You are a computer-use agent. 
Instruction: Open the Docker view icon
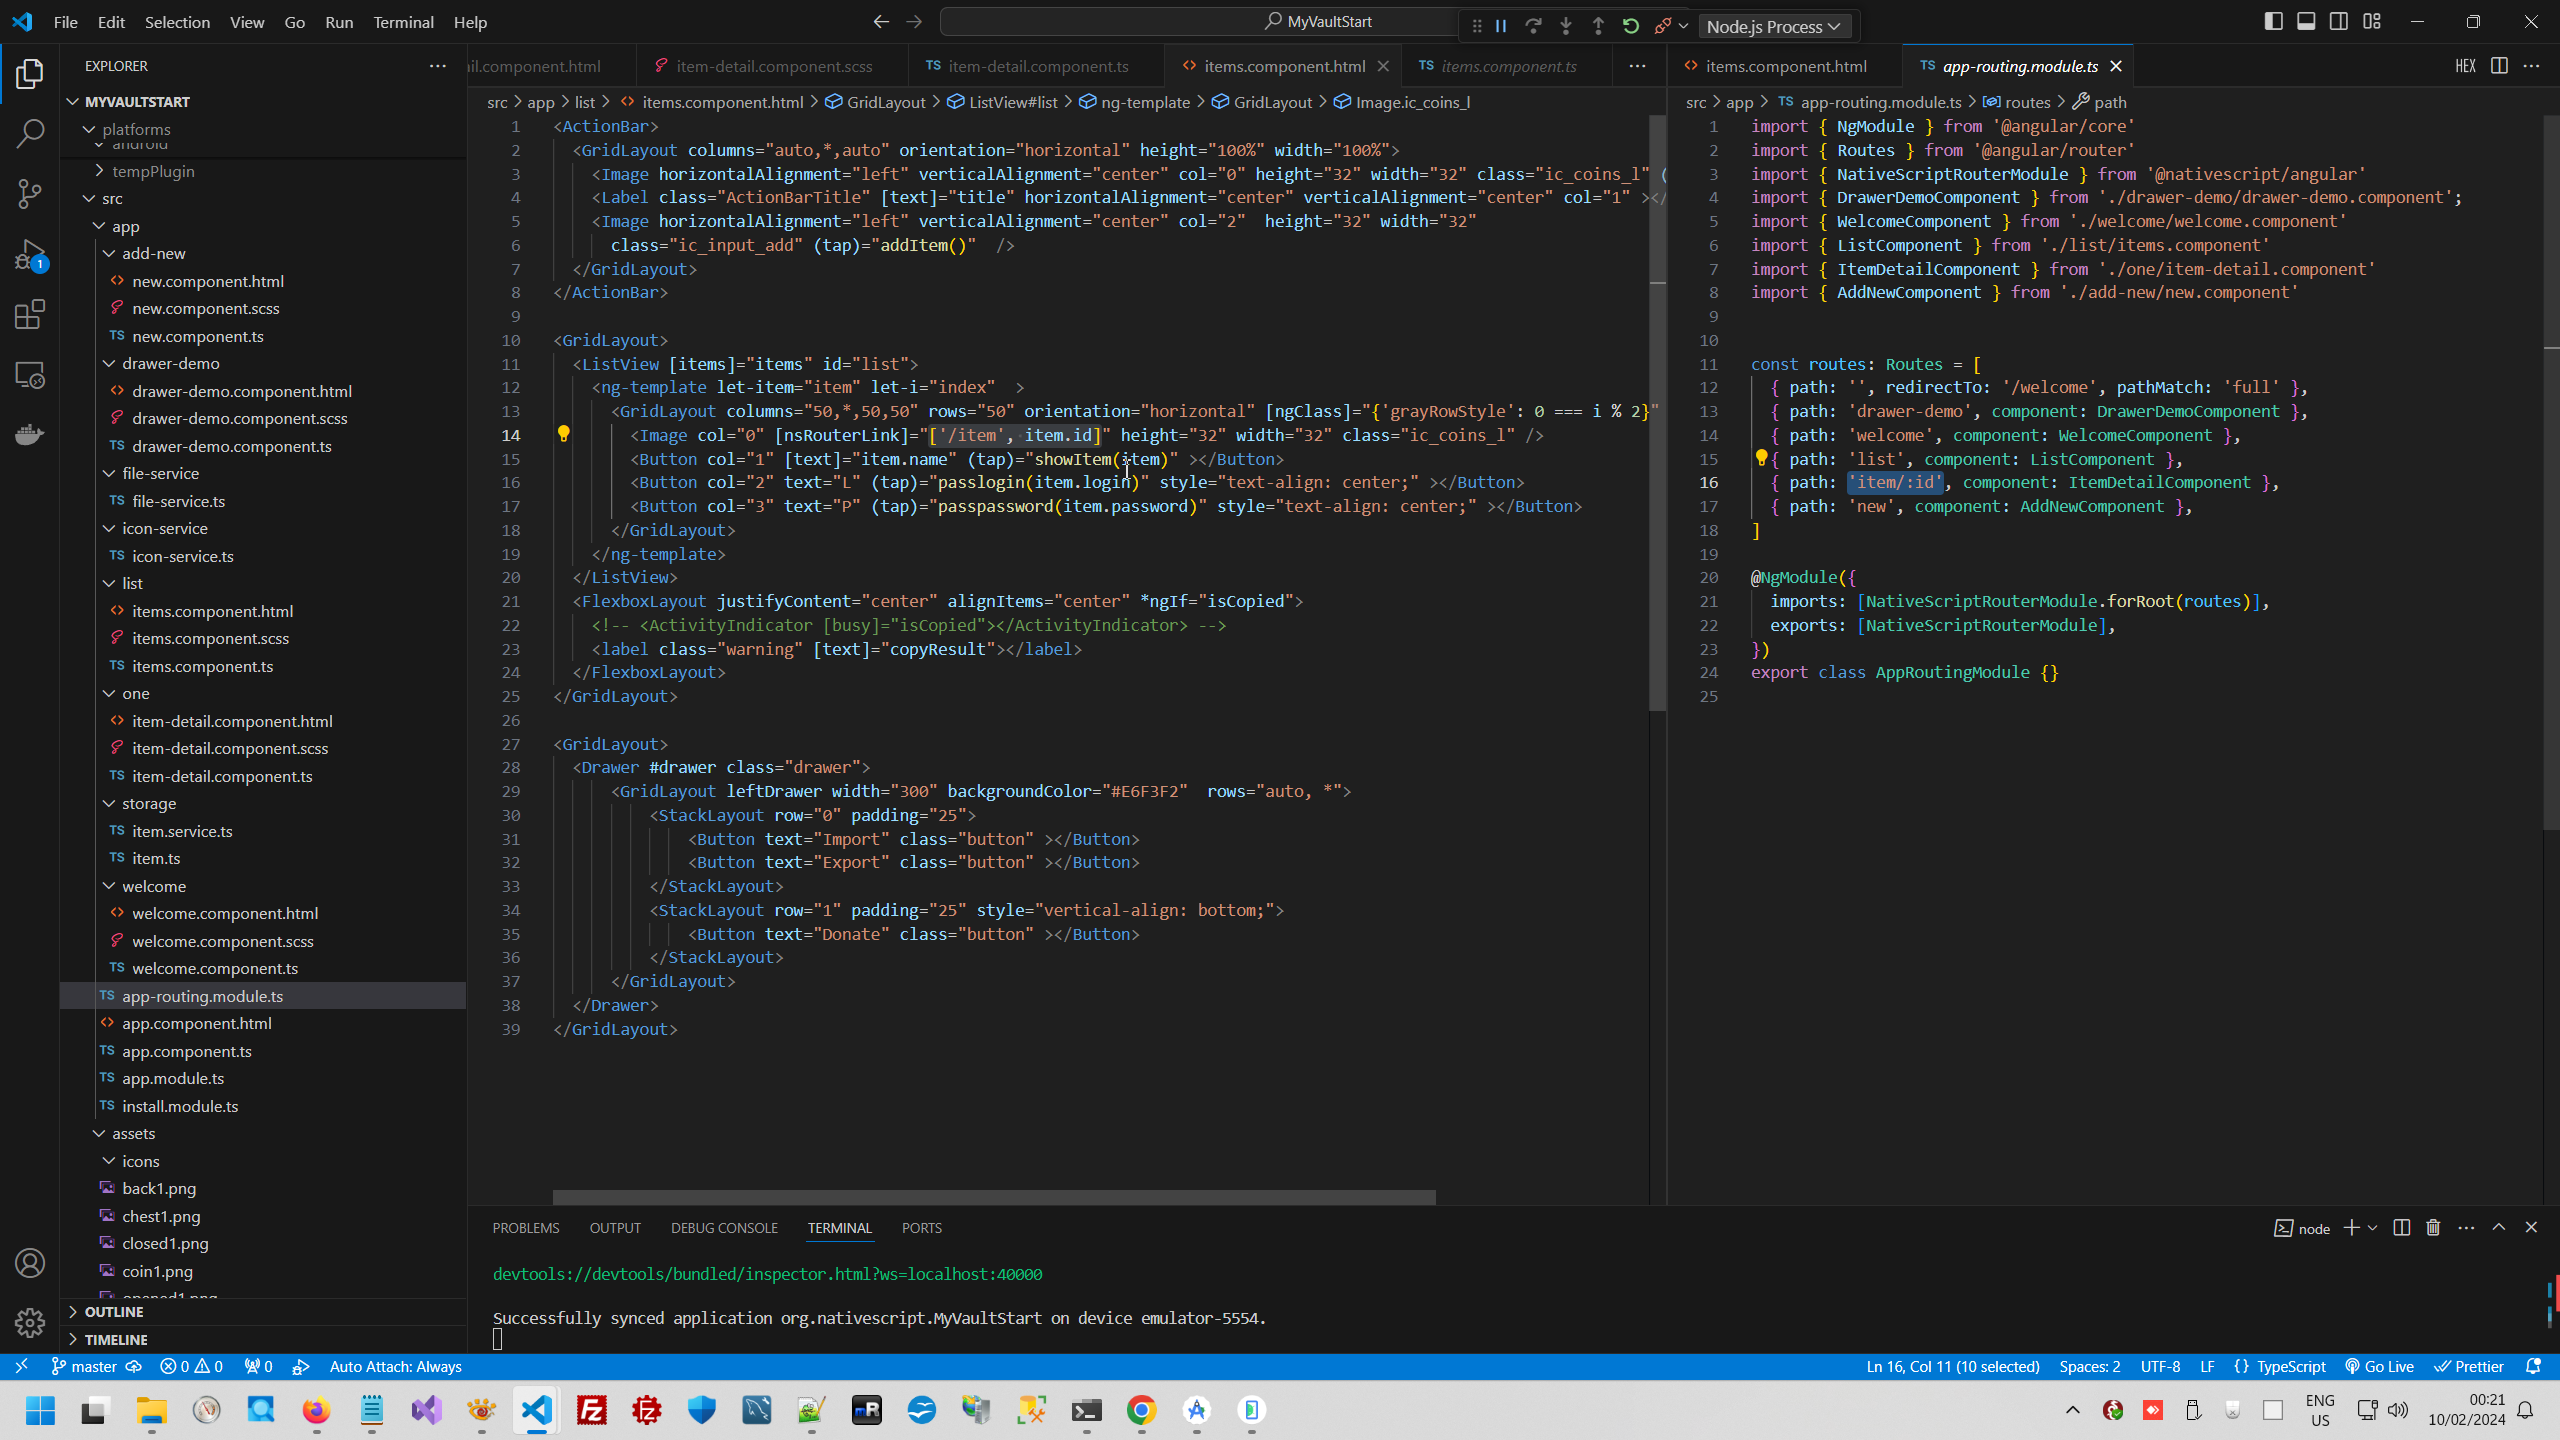[x=30, y=435]
